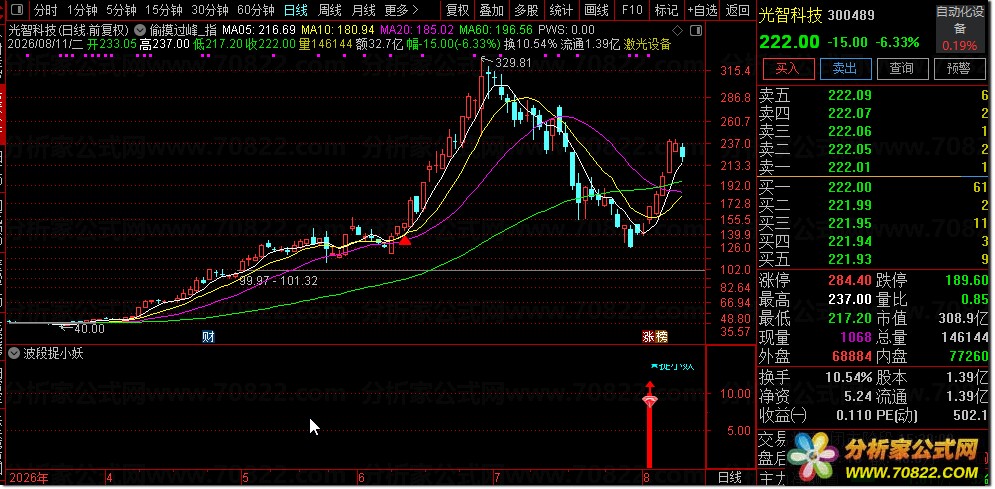Open the 自动化设备 sector block
The image size is (995, 489).
pos(959,28)
